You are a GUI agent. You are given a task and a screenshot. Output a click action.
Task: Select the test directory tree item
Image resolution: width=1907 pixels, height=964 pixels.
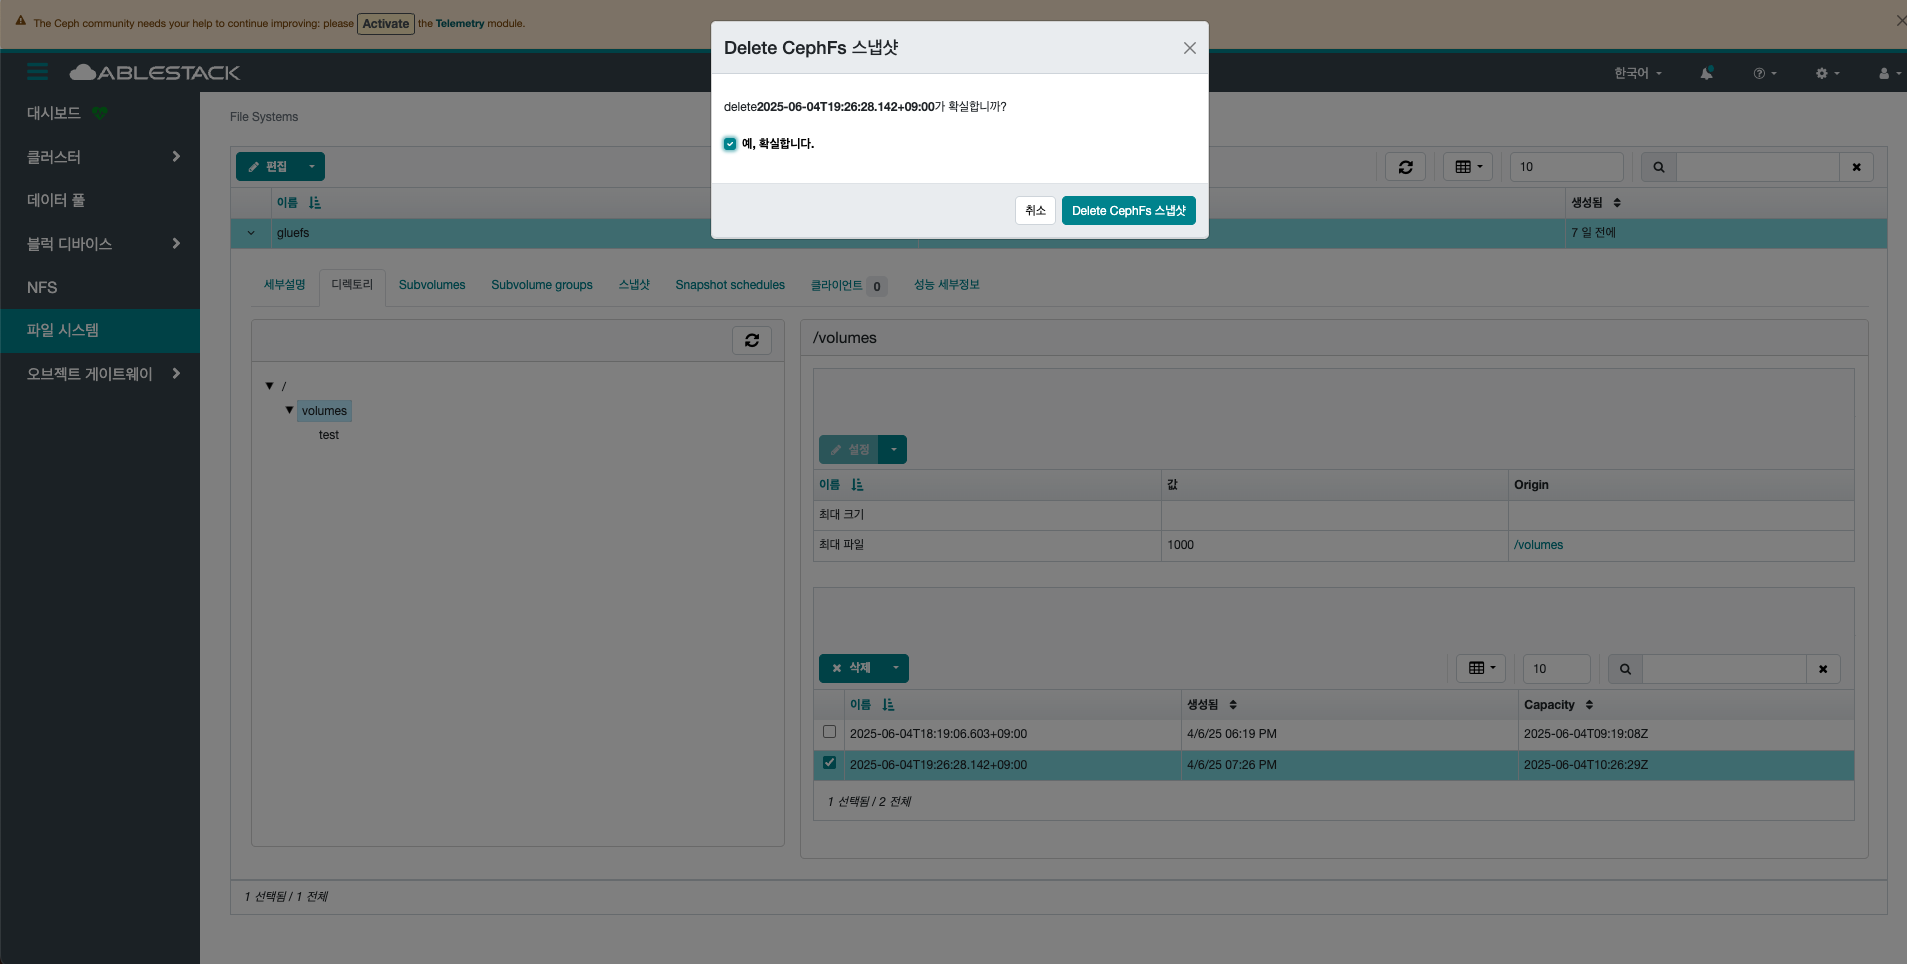329,435
